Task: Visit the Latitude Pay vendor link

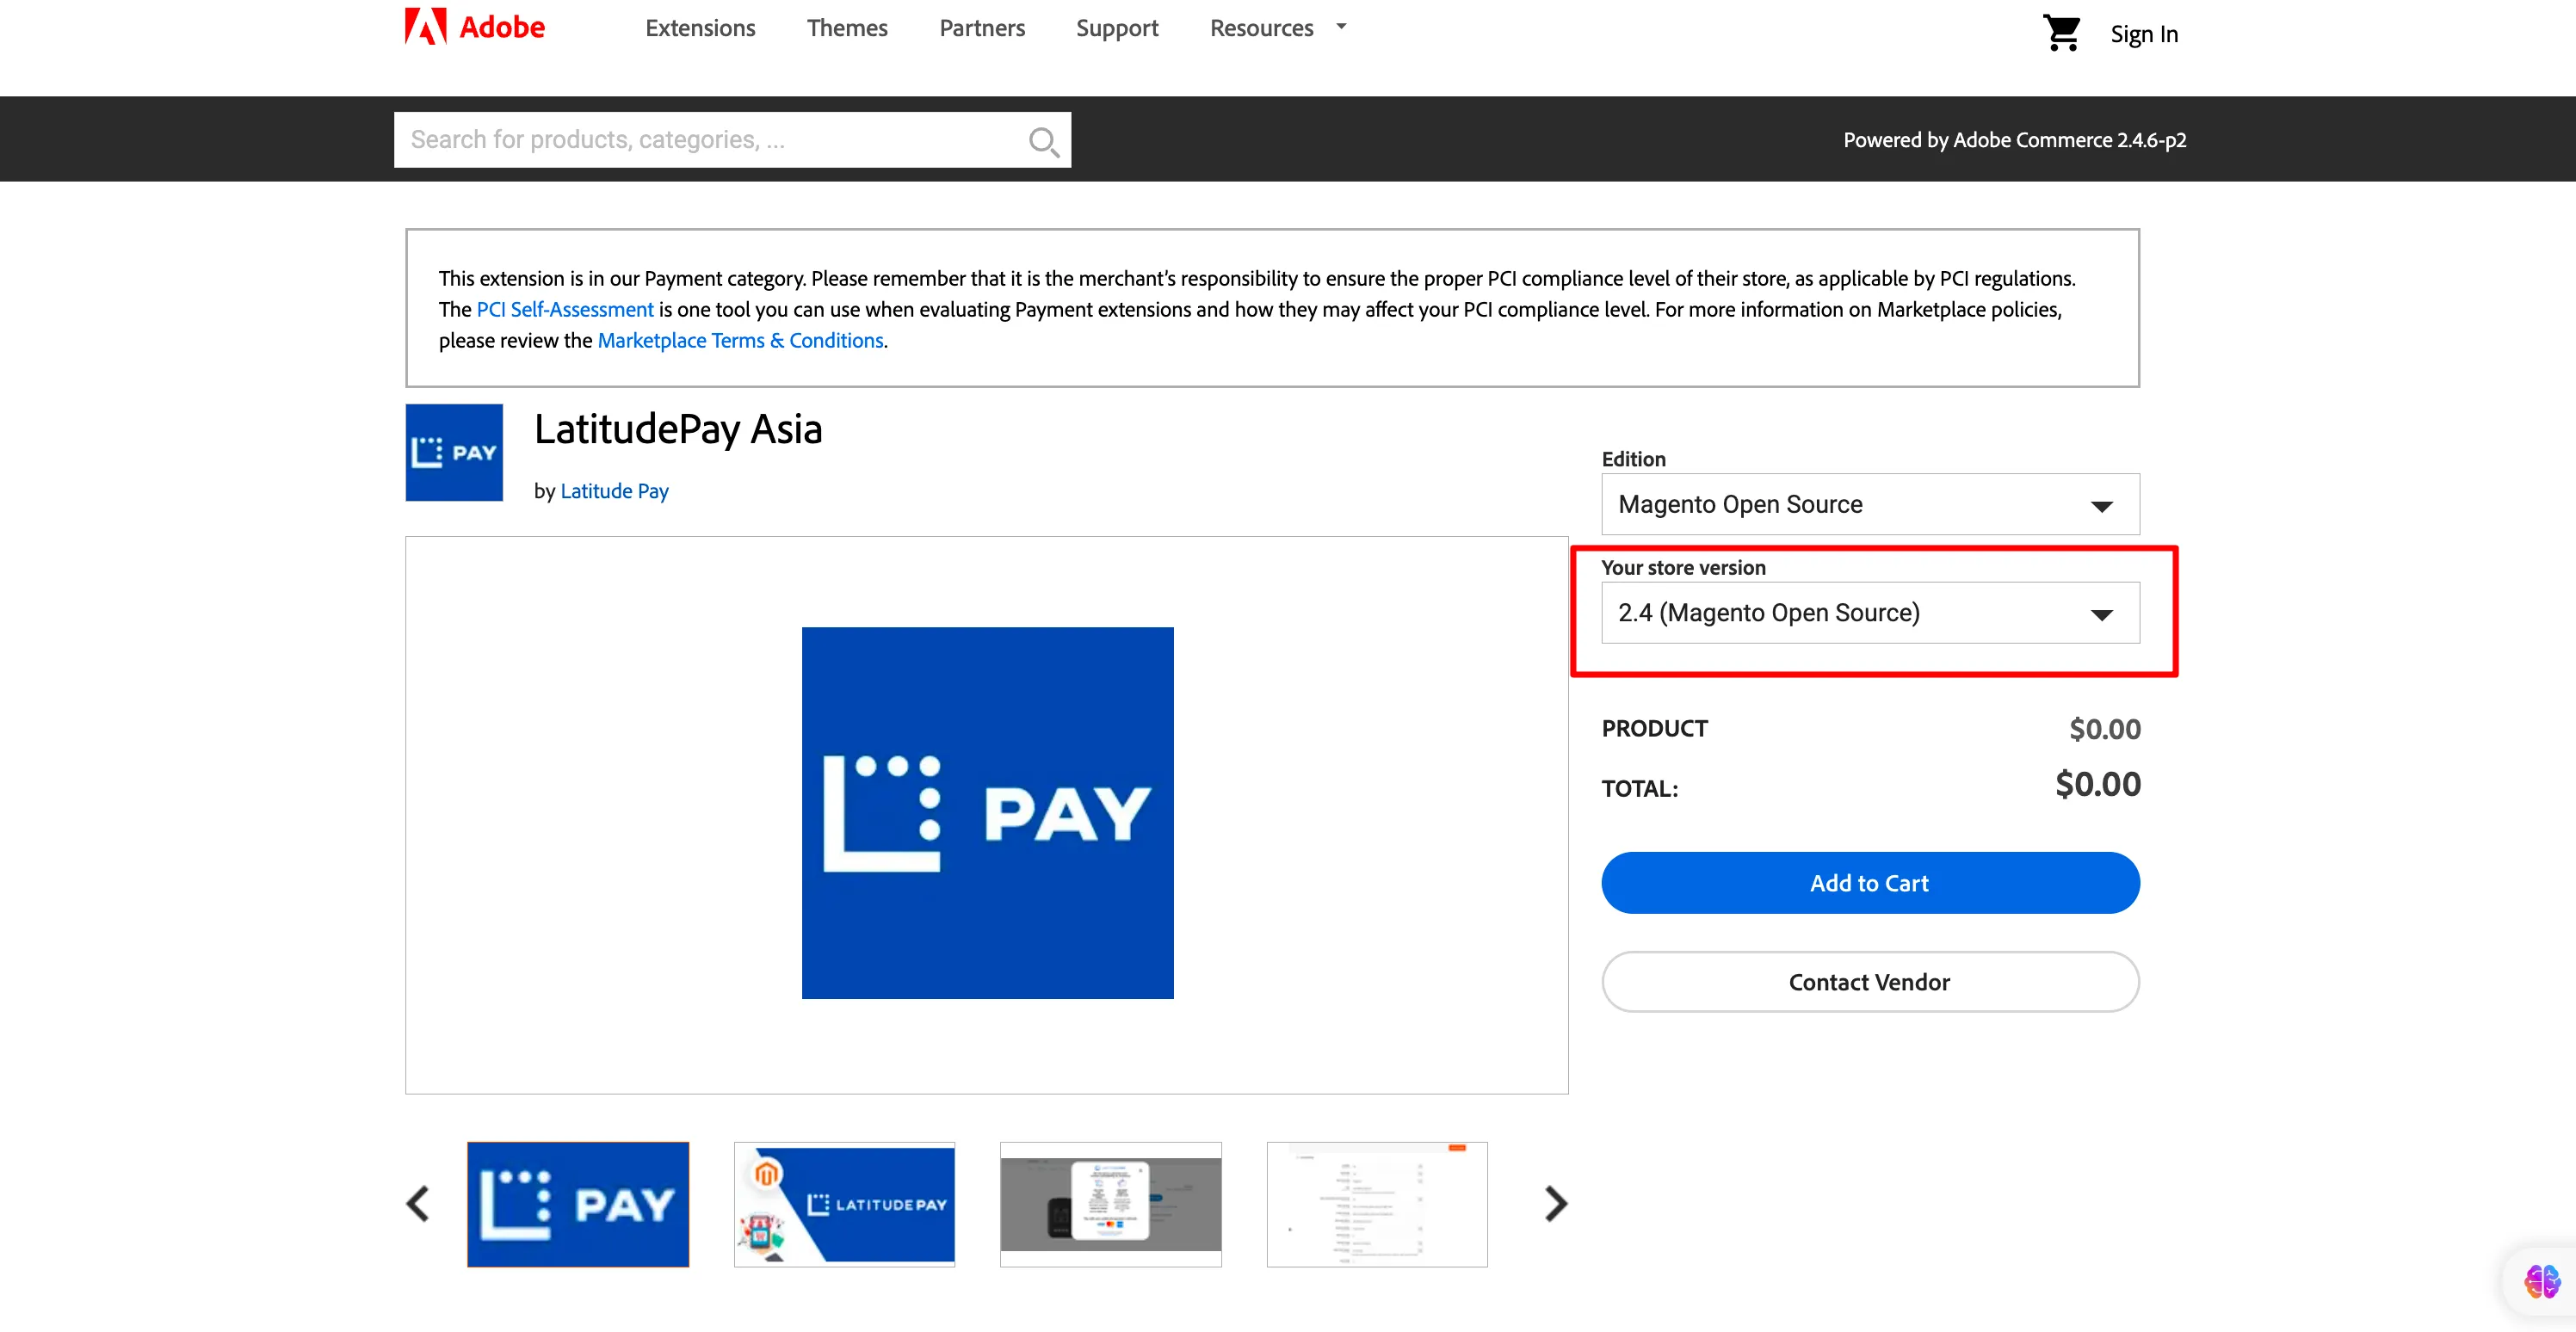Action: [x=614, y=491]
